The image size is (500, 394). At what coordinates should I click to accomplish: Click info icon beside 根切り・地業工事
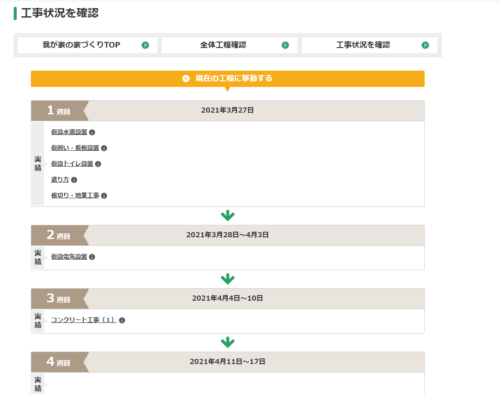[104, 196]
